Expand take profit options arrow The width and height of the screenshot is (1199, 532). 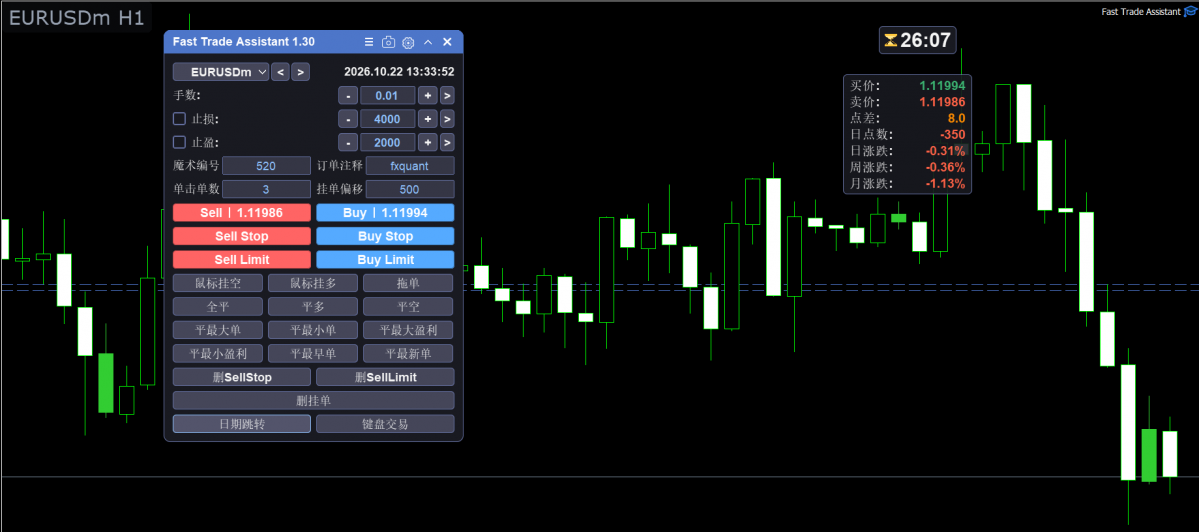point(447,142)
